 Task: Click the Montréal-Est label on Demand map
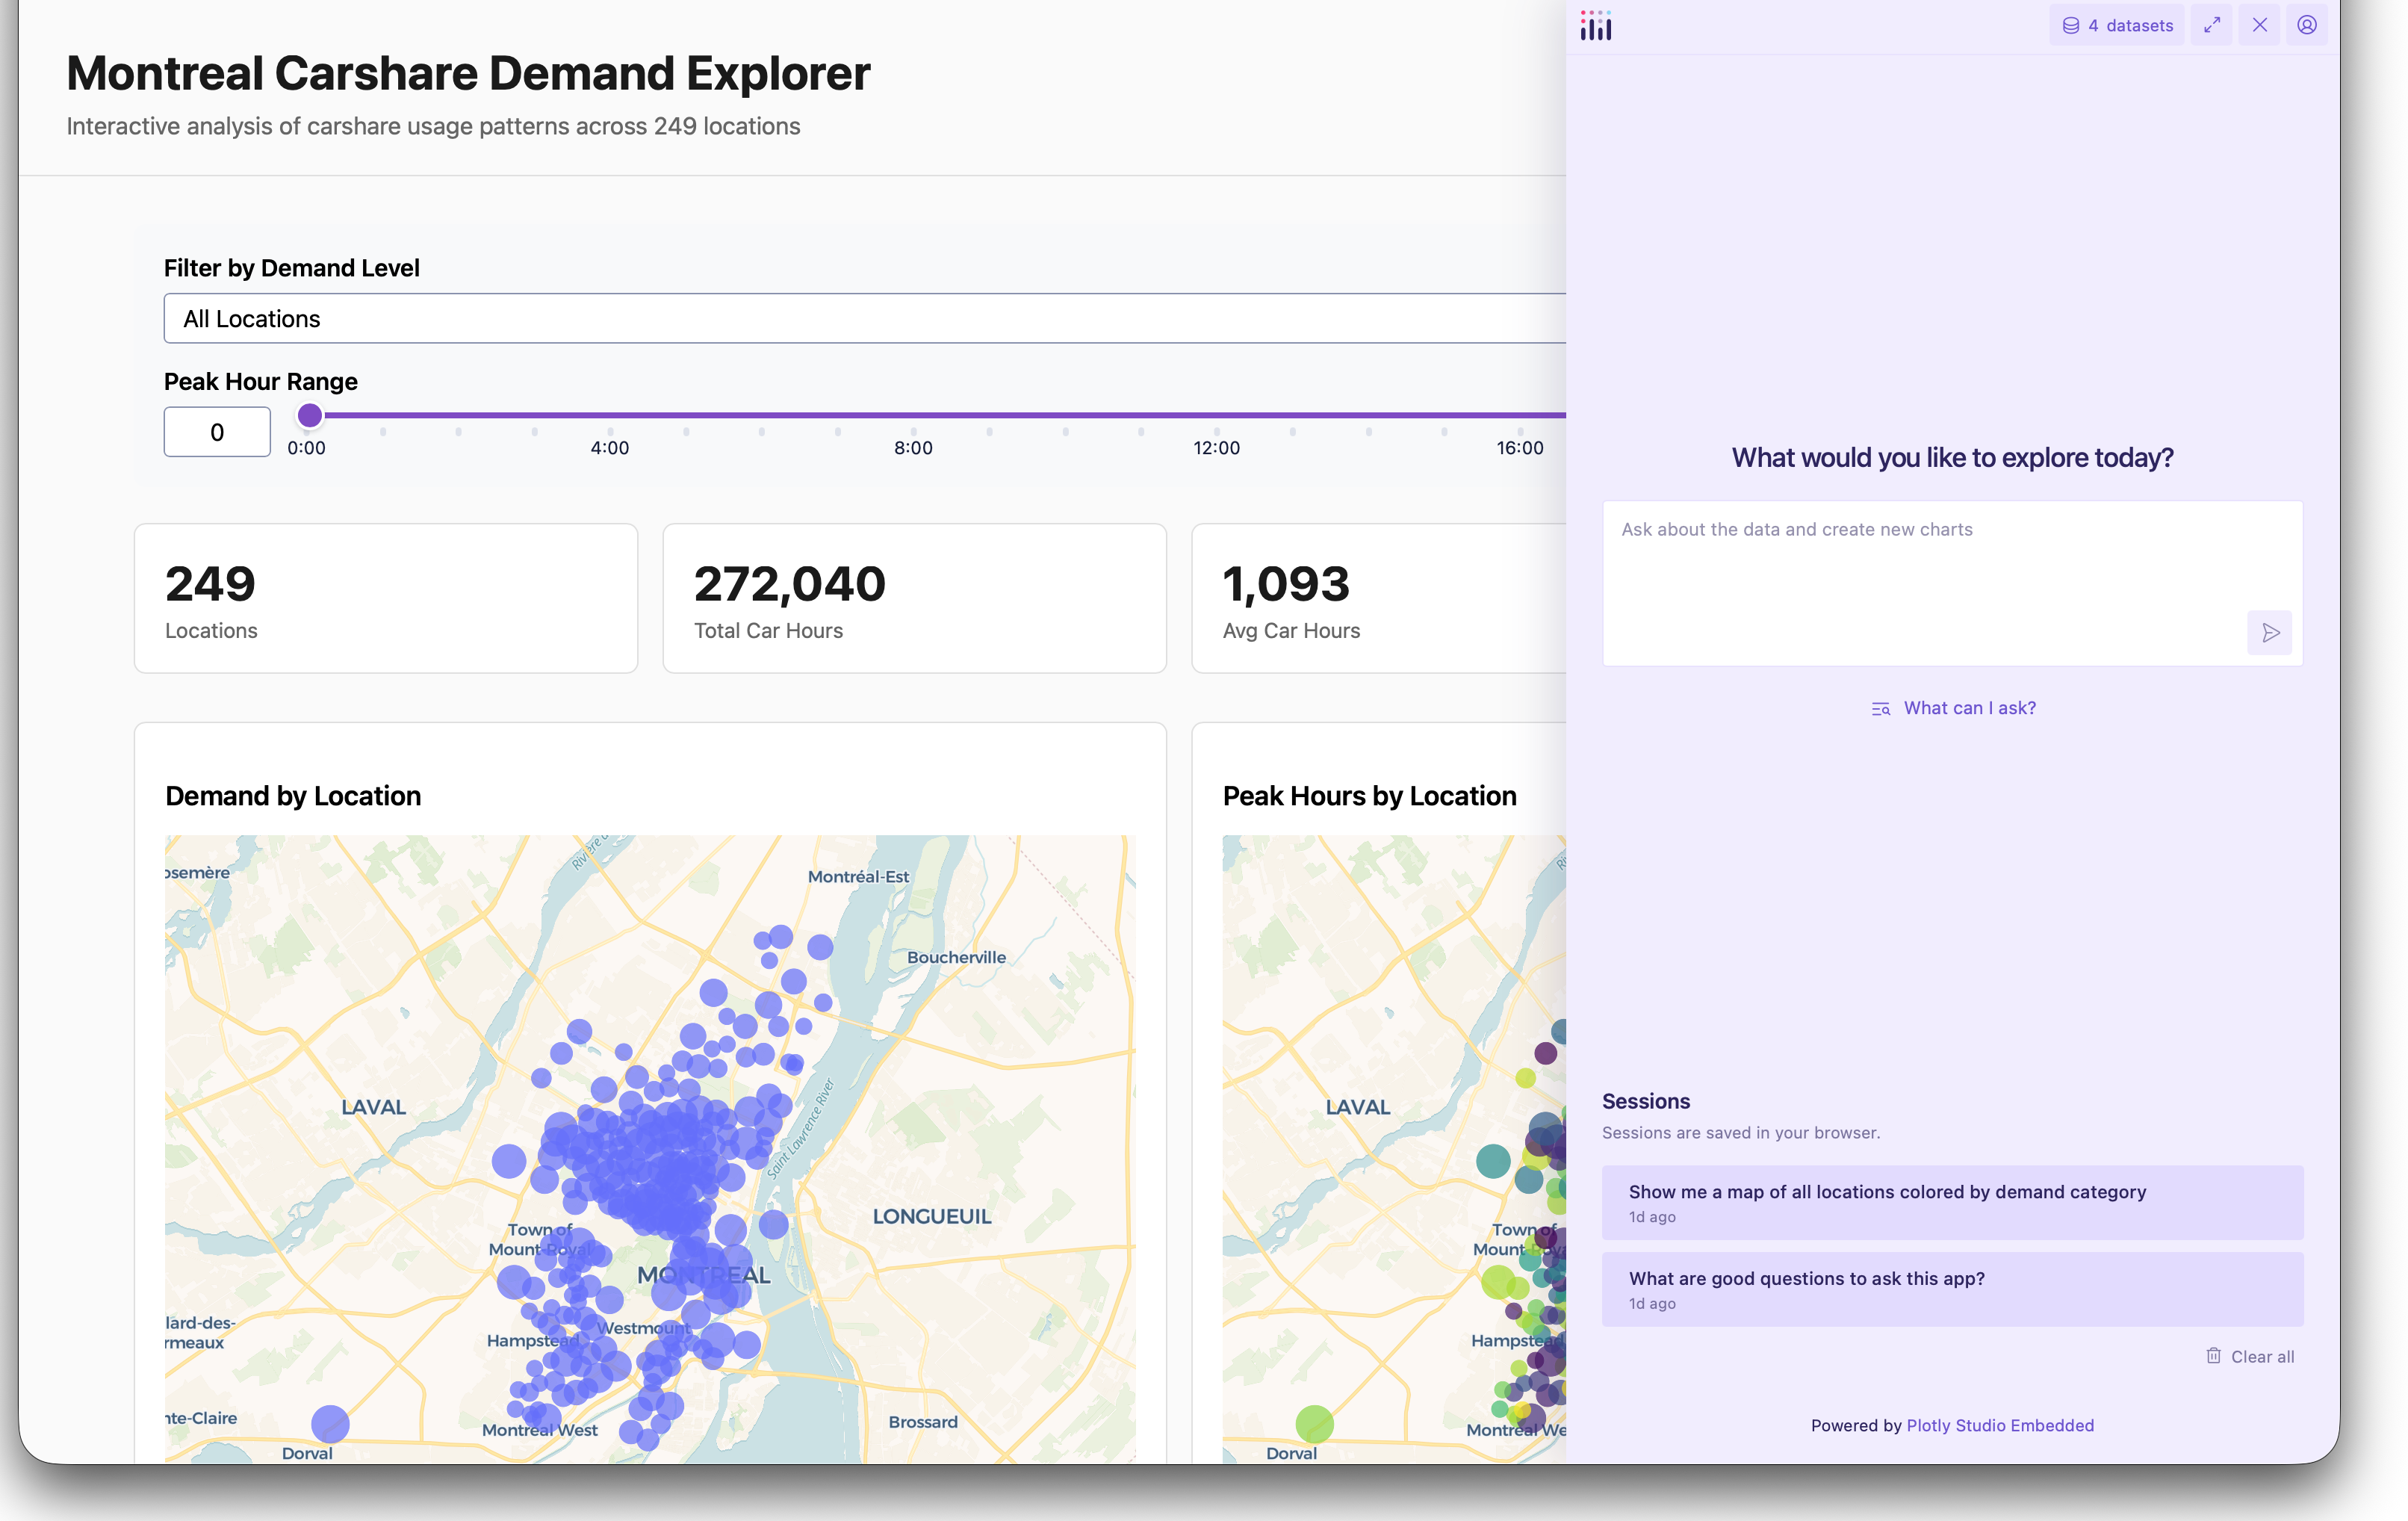coord(858,877)
